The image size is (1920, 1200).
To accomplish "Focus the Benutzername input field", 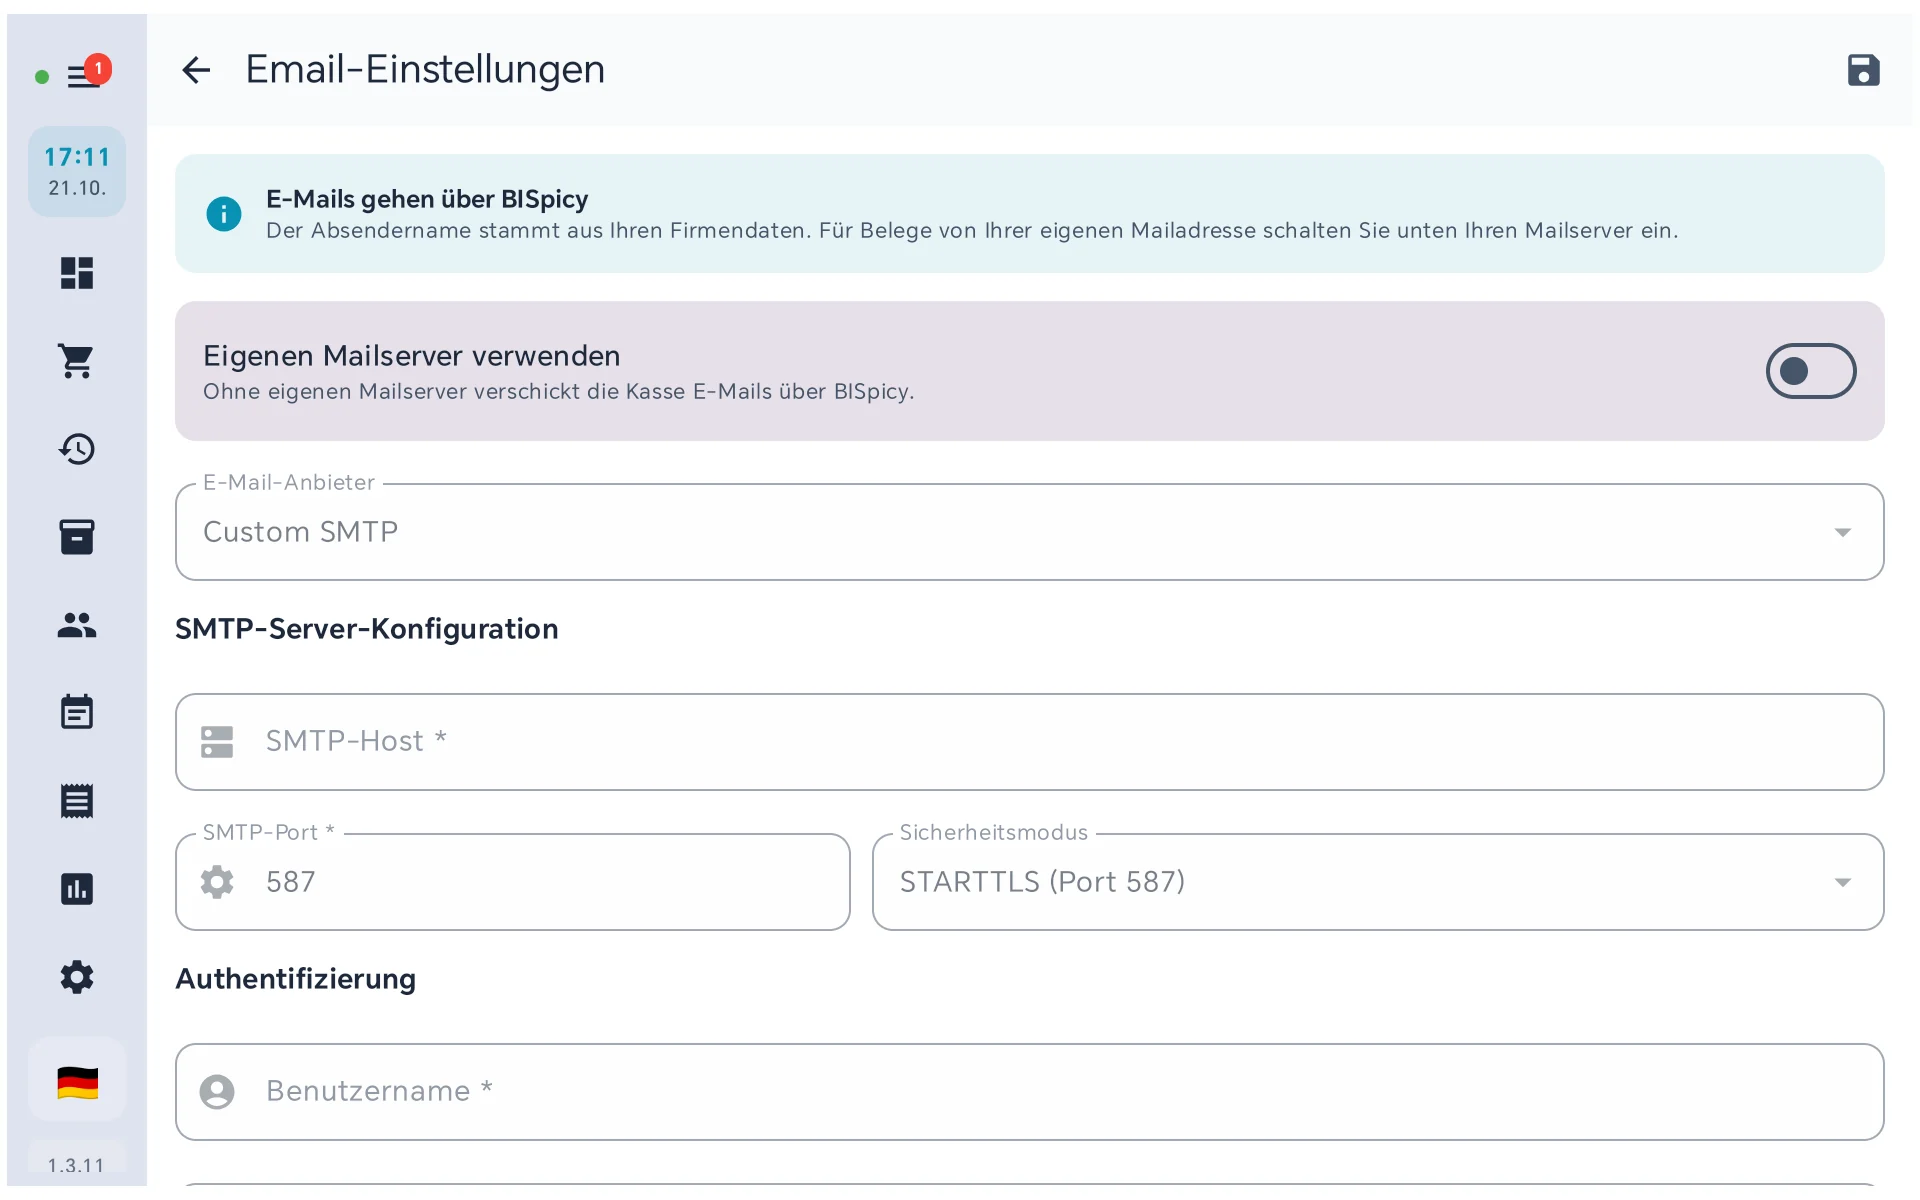I will [1029, 1092].
